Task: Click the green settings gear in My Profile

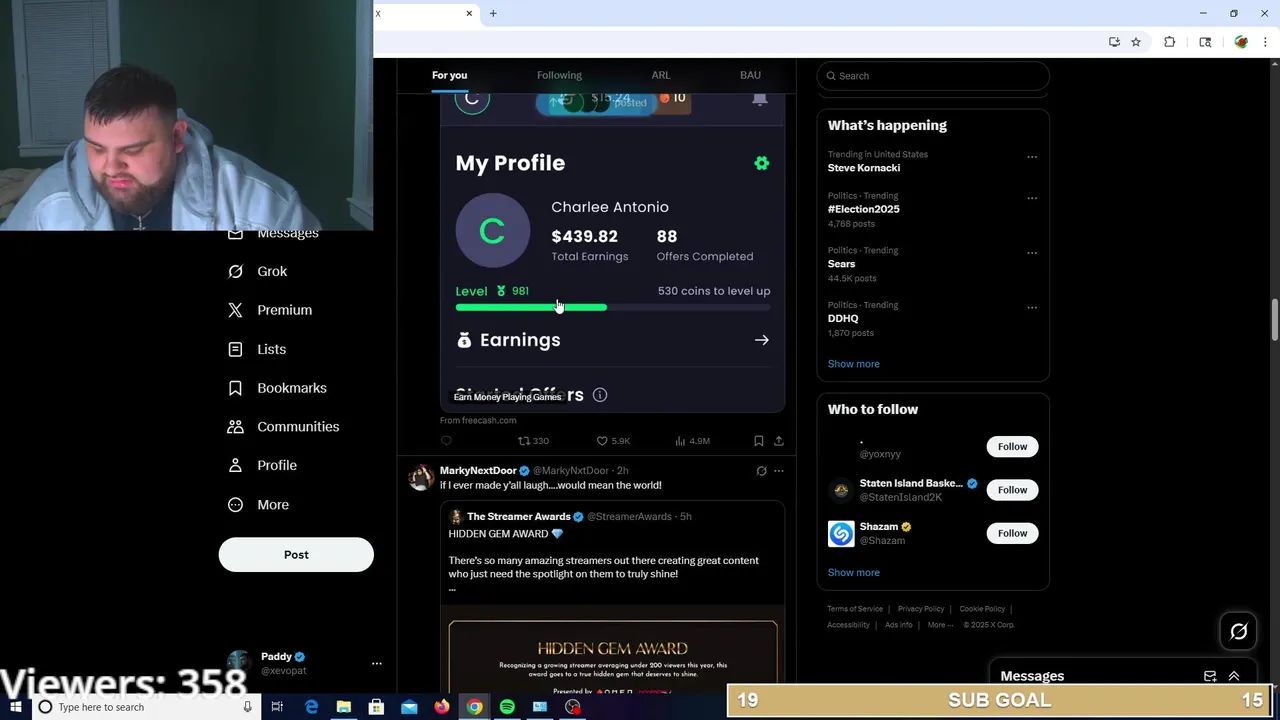Action: tap(762, 163)
